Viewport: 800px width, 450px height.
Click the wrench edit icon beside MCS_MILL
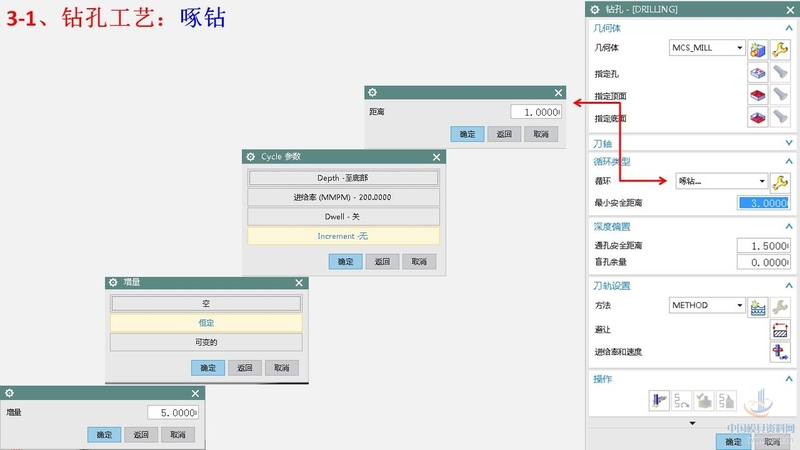pyautogui.click(x=780, y=48)
